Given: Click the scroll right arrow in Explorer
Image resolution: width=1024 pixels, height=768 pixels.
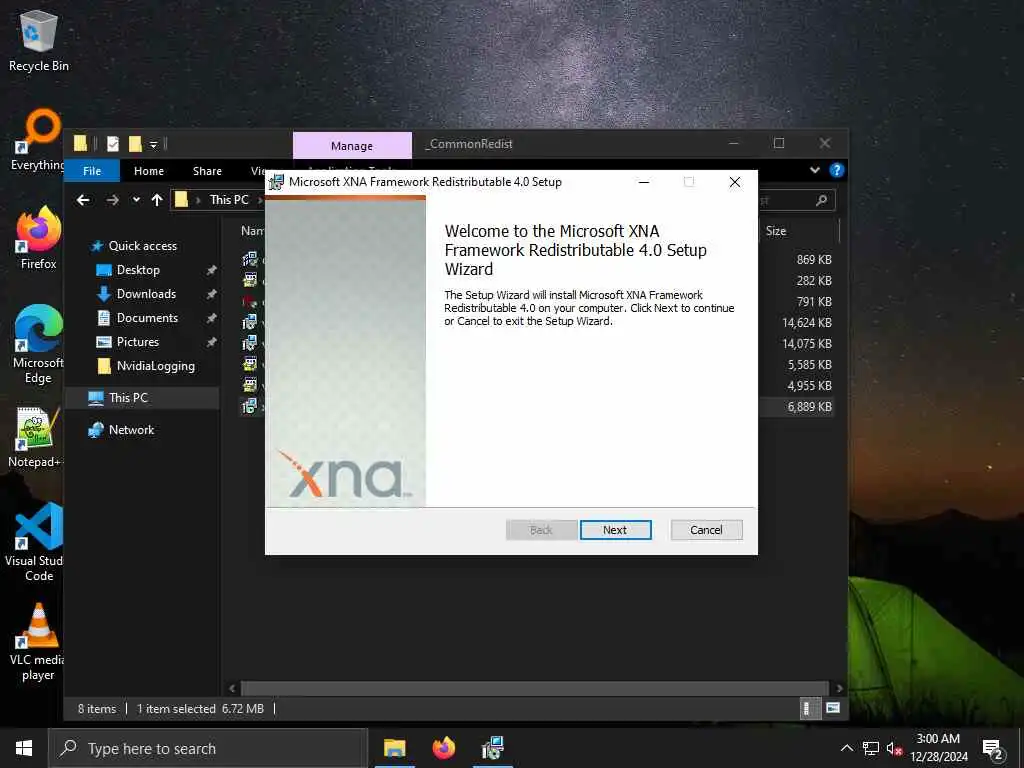Looking at the screenshot, I should [839, 688].
